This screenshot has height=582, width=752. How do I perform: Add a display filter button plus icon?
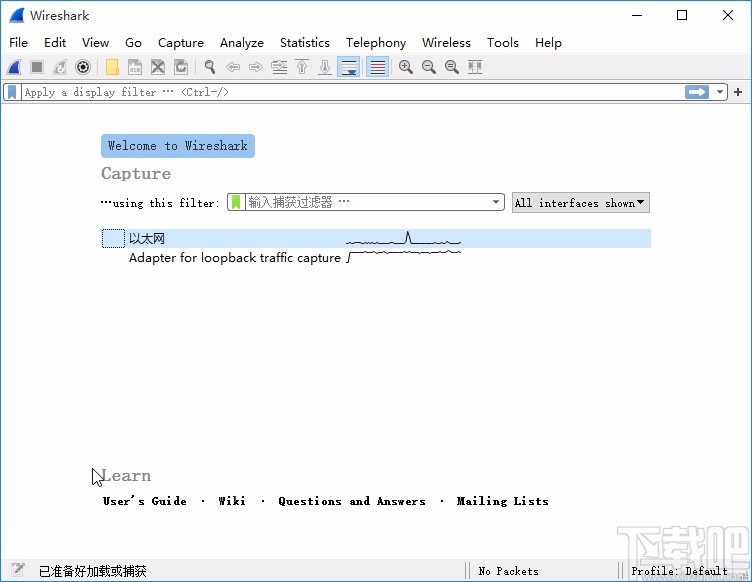[x=738, y=92]
